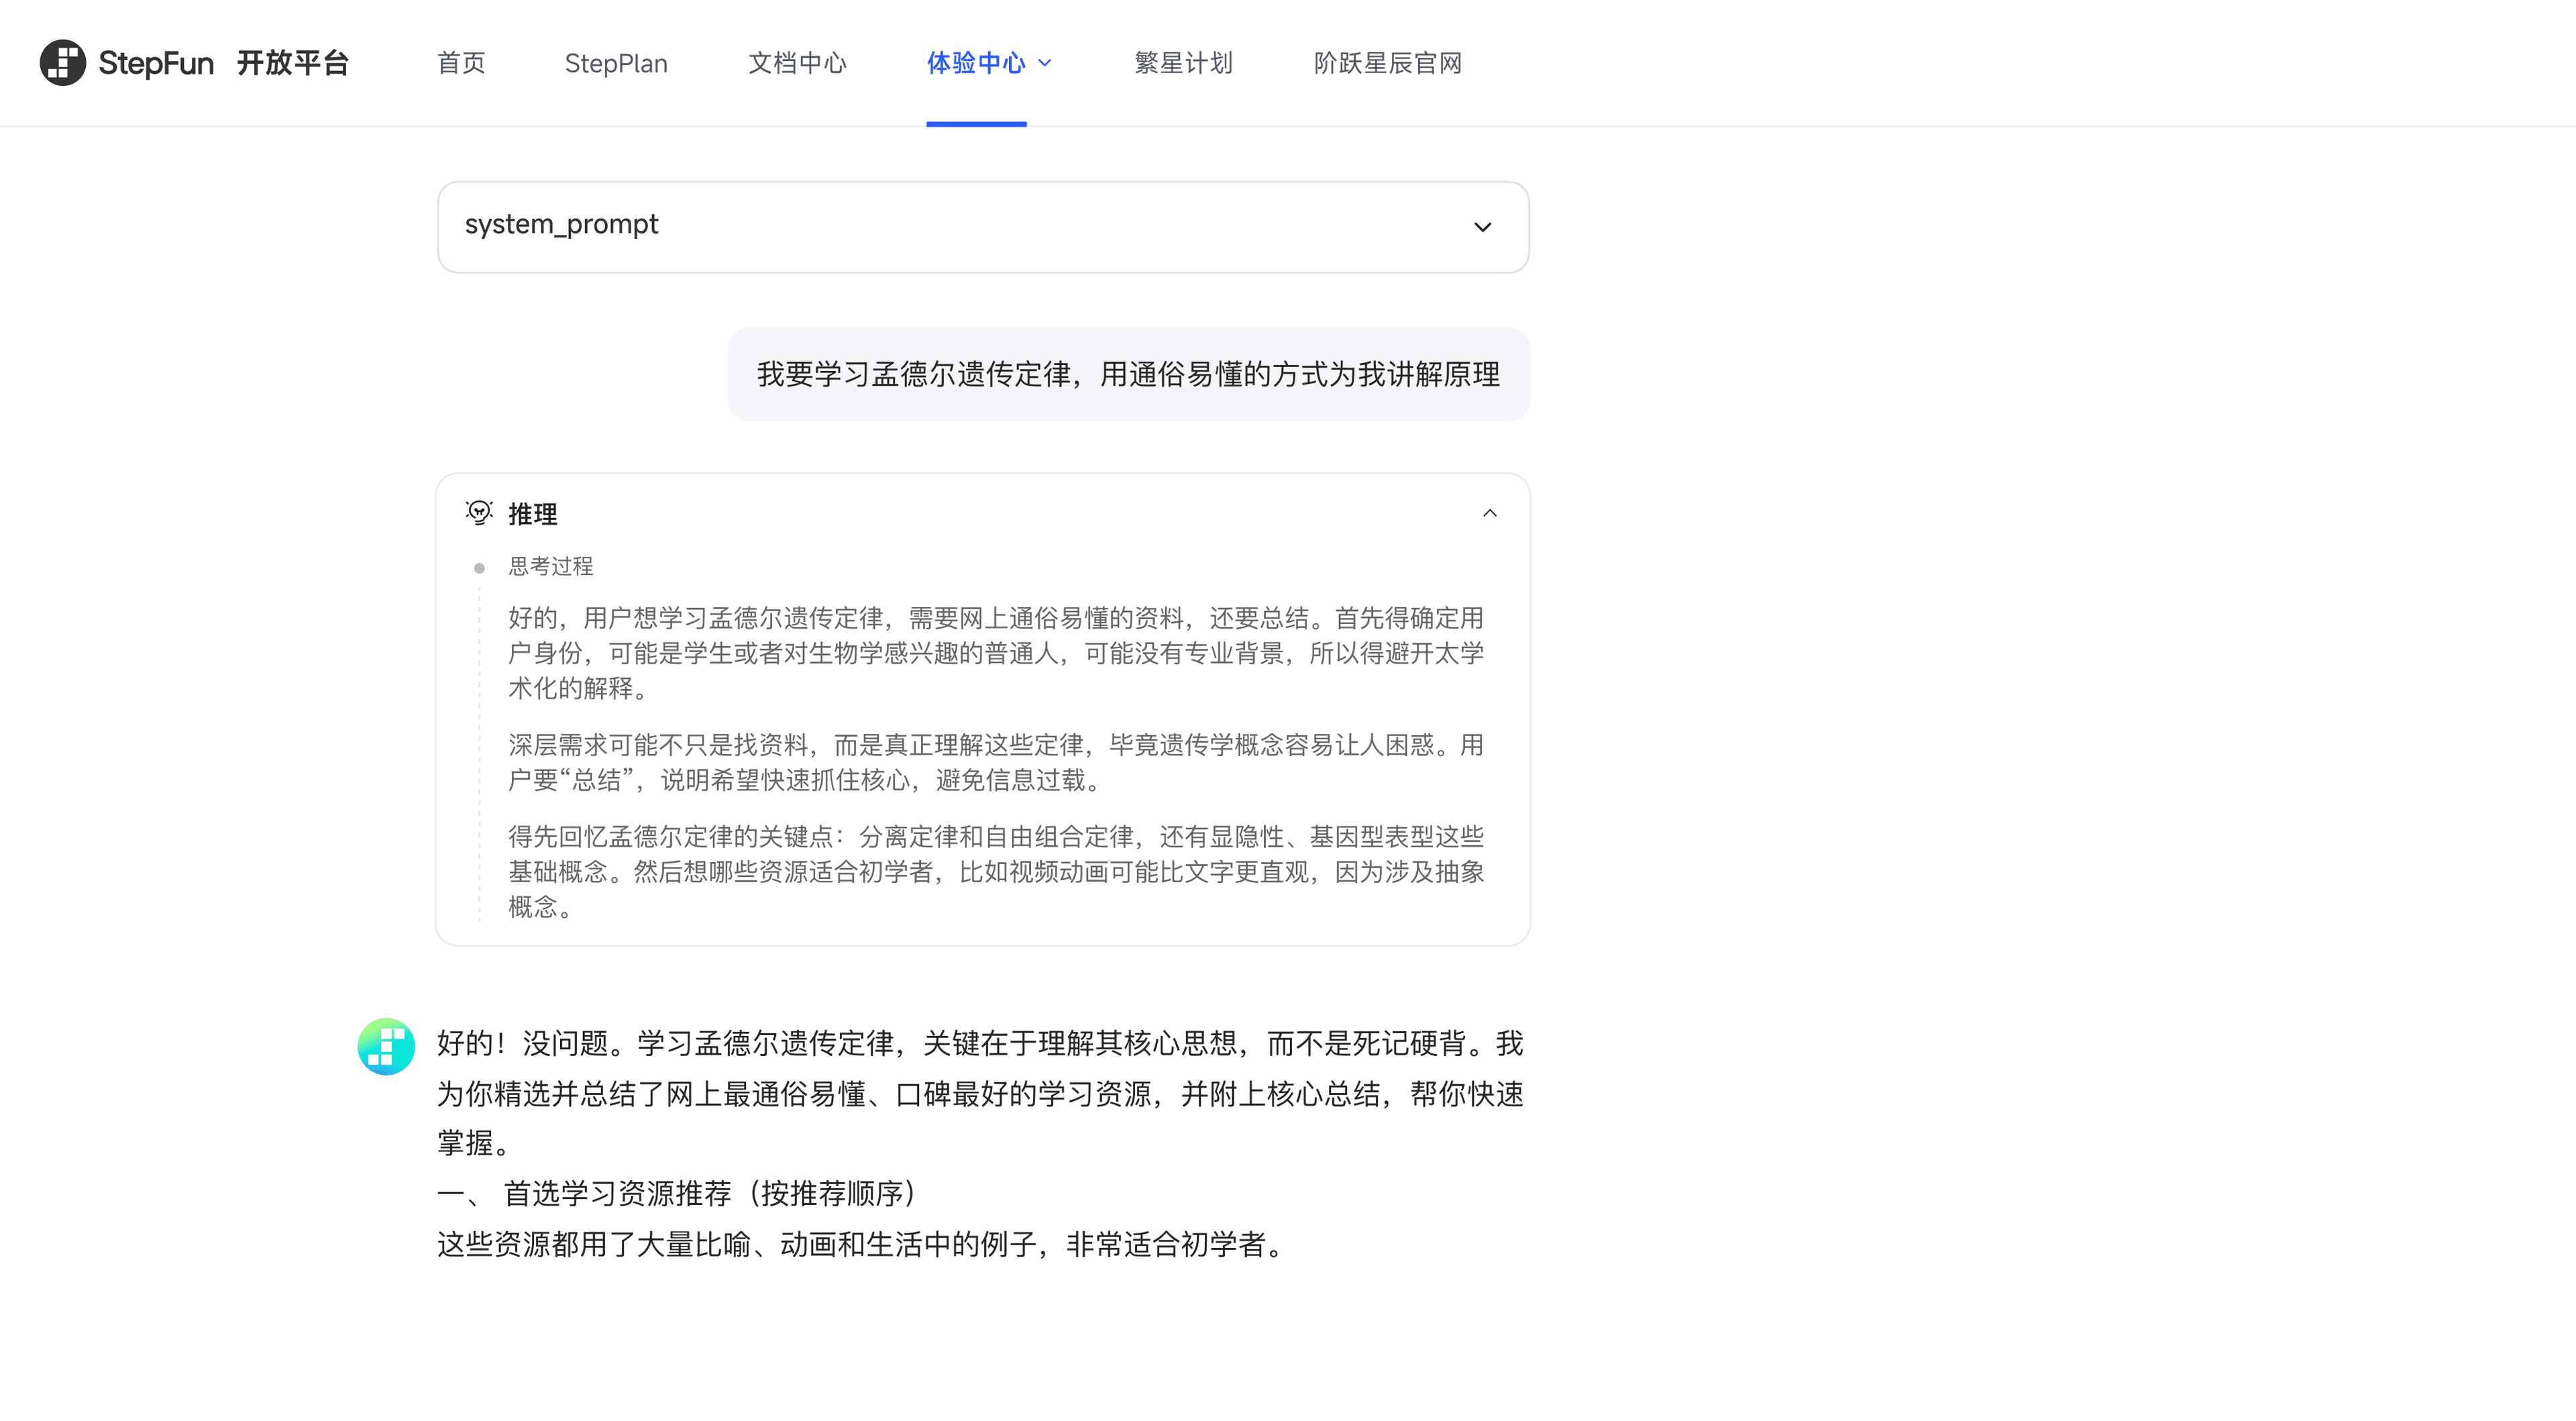Click the paragraph starting 好的，用户想学习
The image size is (2576, 1421).
pos(996,653)
